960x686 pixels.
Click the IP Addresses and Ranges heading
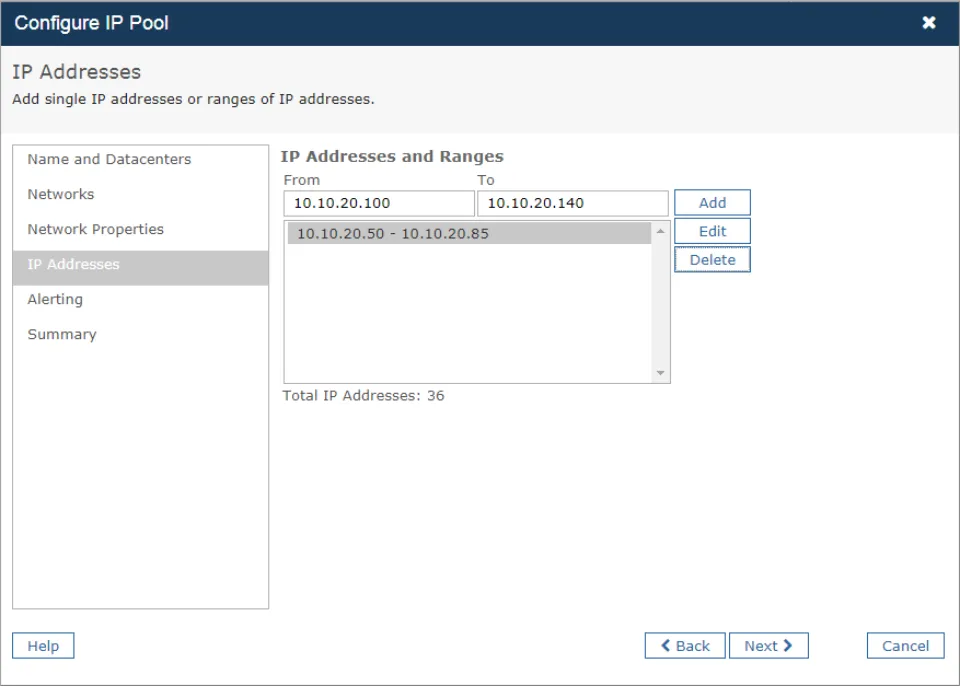pos(392,157)
